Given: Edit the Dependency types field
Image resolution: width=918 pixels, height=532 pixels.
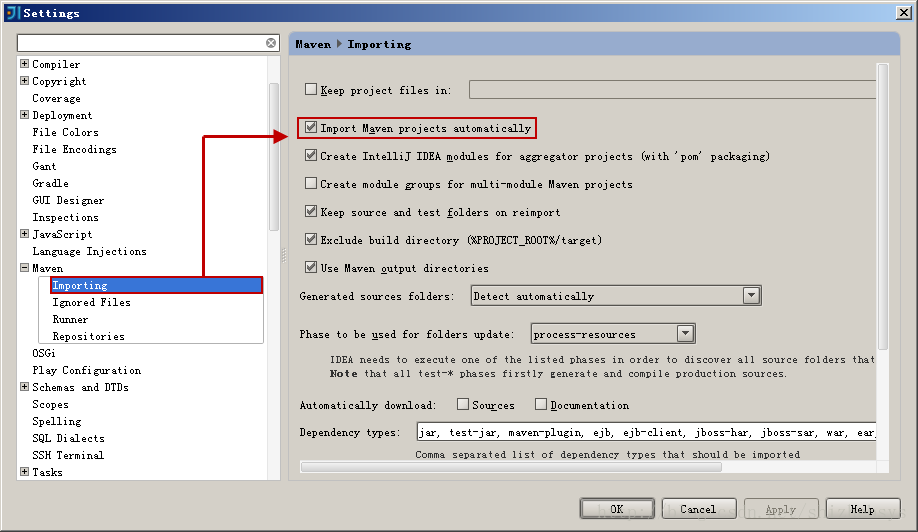Looking at the screenshot, I should [x=646, y=432].
